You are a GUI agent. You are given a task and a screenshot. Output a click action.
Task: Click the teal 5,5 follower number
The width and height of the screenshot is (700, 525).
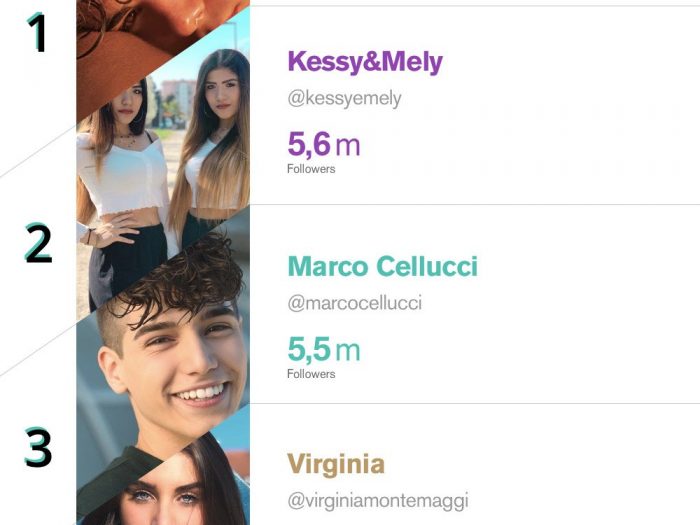[x=309, y=350]
